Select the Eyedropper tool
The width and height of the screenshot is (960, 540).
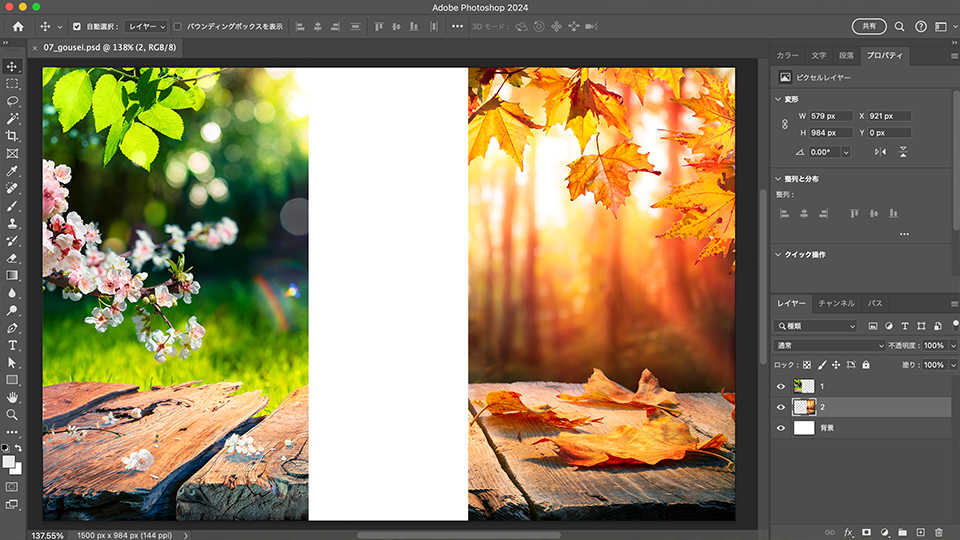point(12,171)
